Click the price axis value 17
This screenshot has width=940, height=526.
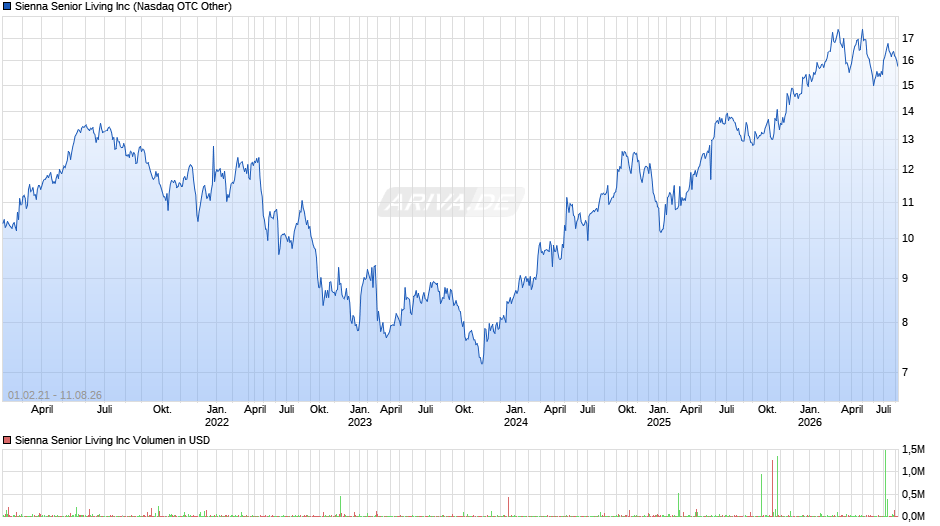pos(908,38)
